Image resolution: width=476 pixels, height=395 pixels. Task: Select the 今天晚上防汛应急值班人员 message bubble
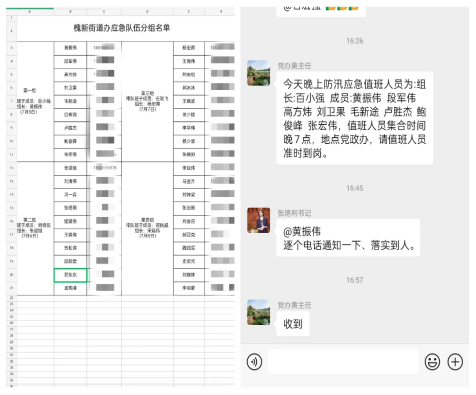355,118
